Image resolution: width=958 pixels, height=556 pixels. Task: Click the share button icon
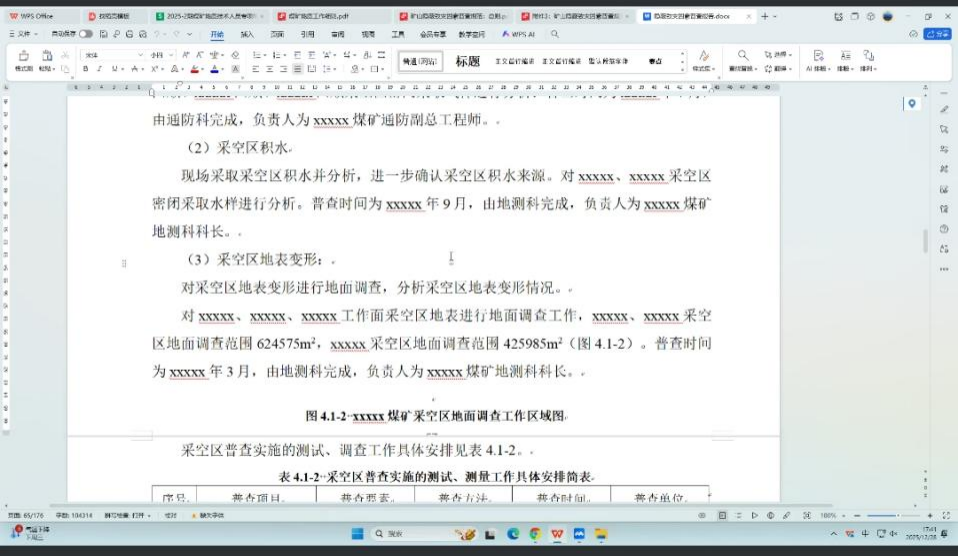click(x=937, y=34)
